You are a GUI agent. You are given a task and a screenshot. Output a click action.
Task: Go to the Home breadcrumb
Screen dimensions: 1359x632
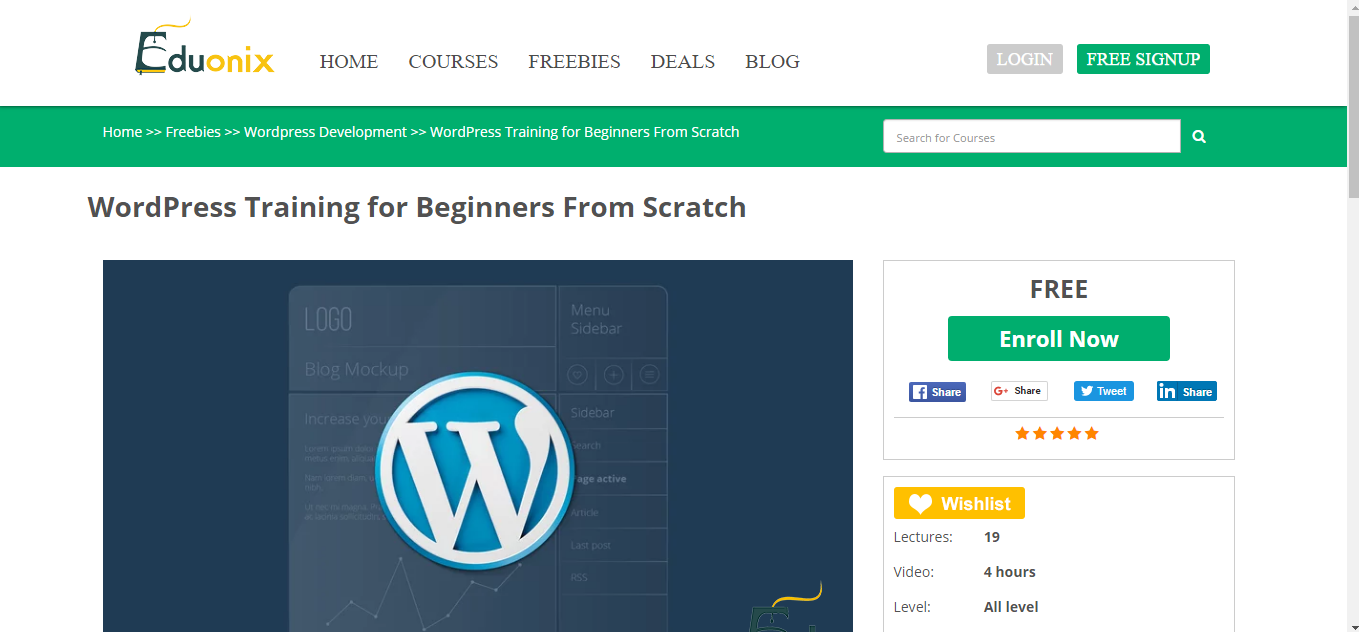[122, 132]
